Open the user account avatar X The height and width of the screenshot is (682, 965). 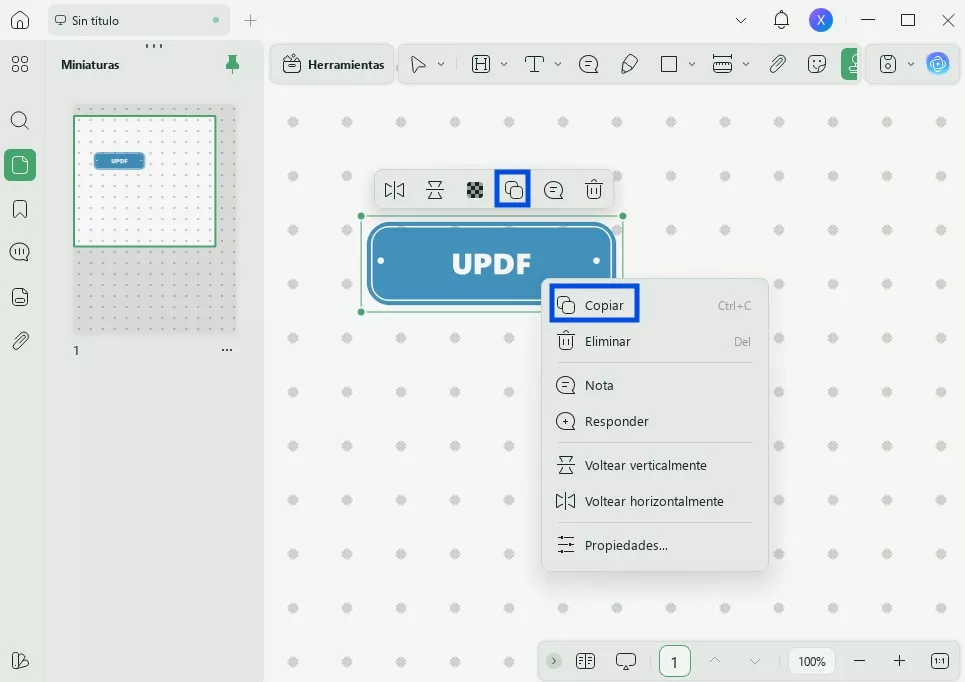(x=820, y=20)
